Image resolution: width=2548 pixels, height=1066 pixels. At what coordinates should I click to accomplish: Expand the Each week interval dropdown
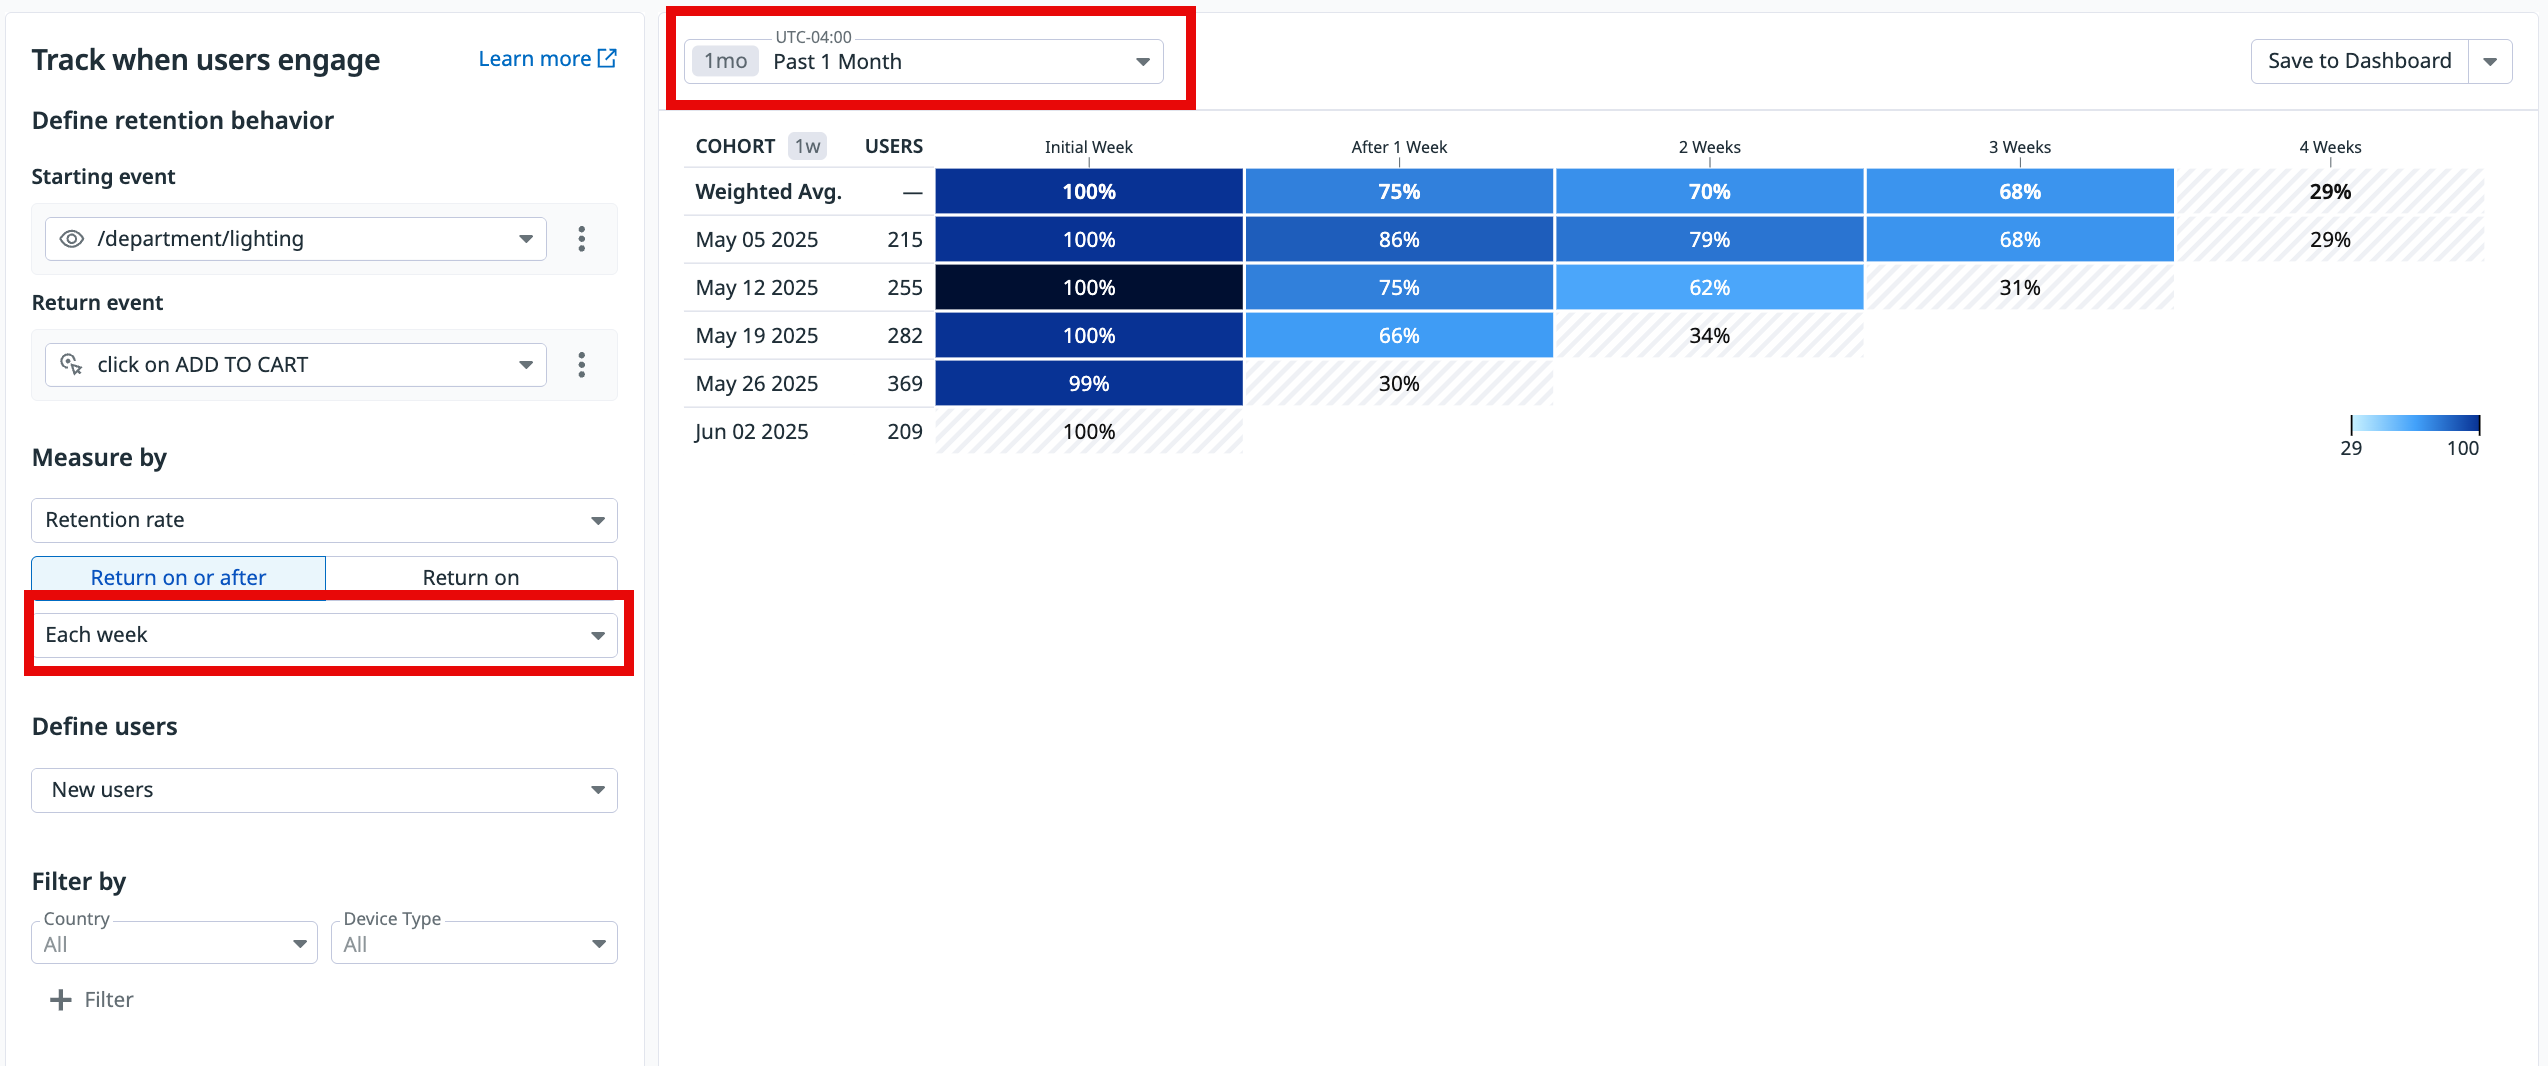click(x=597, y=635)
